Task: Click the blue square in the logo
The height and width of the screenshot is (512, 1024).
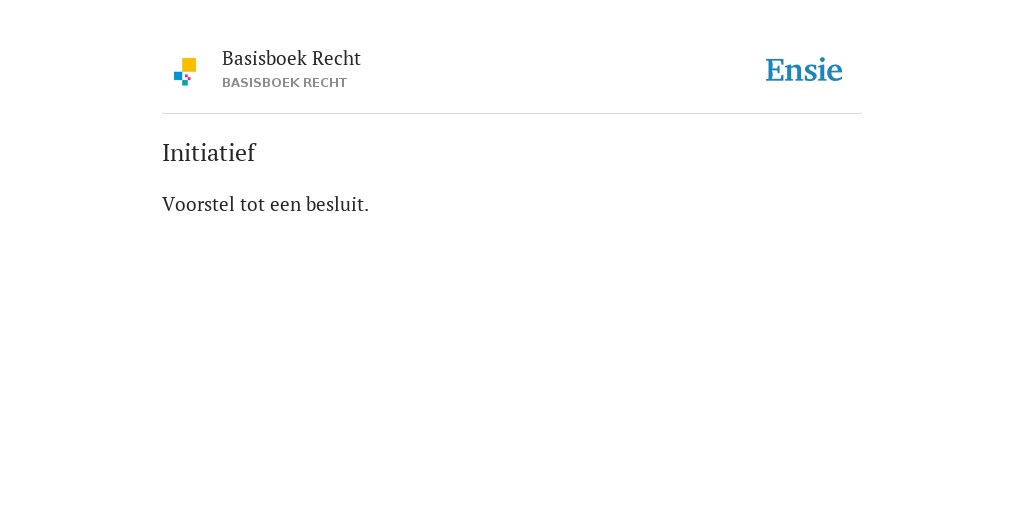Action: [178, 76]
